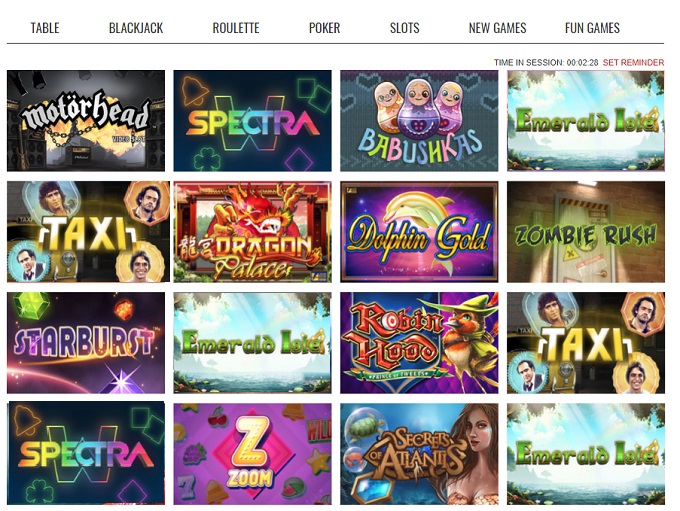
Task: Go to the Poker tab
Action: tap(324, 28)
